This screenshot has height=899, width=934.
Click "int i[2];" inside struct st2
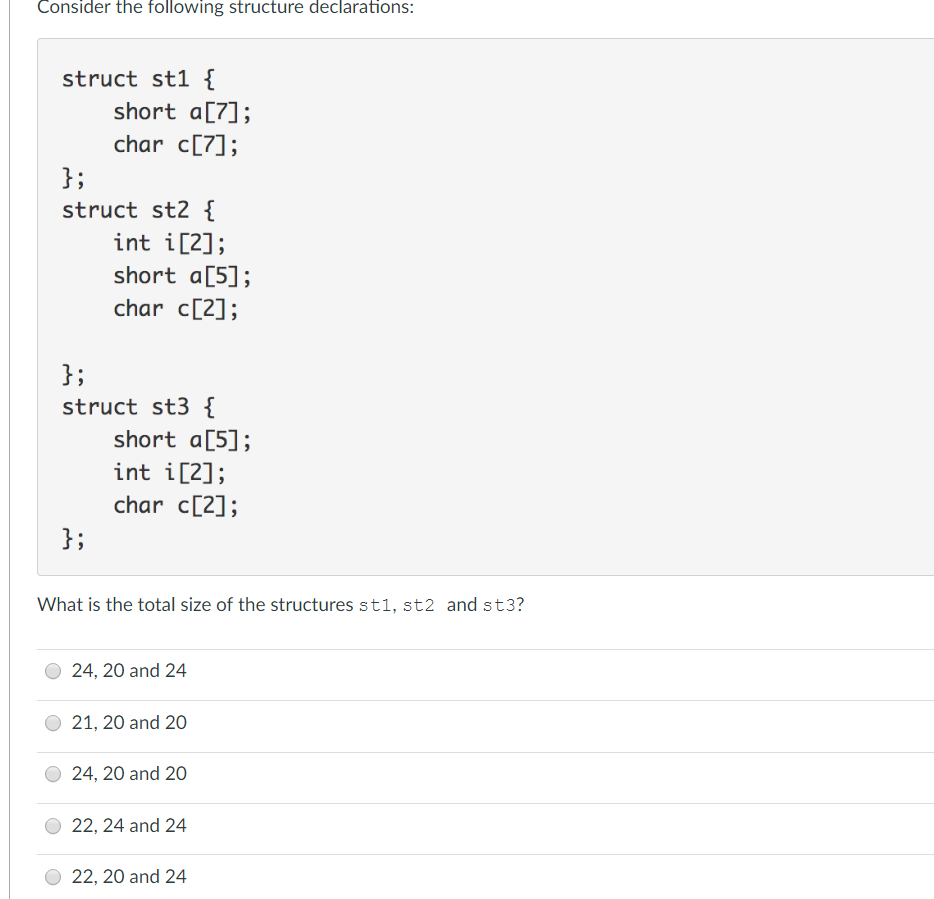click(170, 242)
